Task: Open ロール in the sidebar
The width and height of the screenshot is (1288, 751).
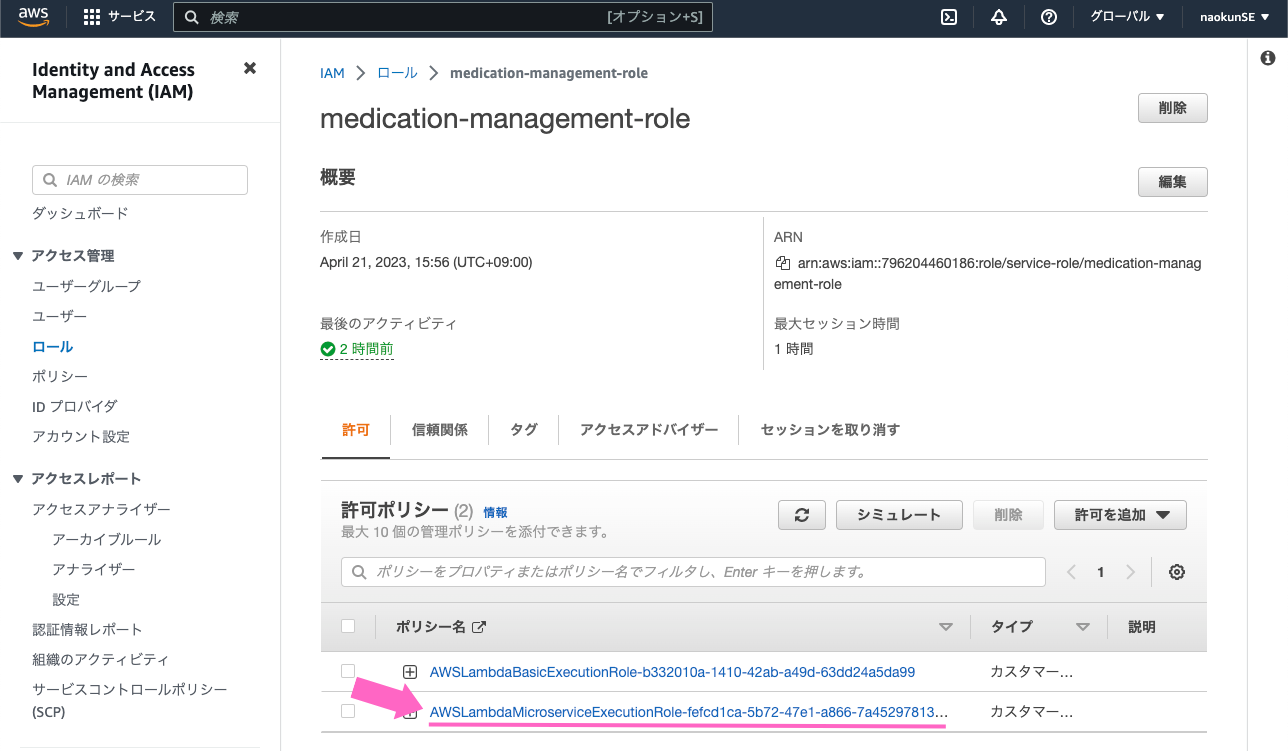Action: [x=53, y=347]
